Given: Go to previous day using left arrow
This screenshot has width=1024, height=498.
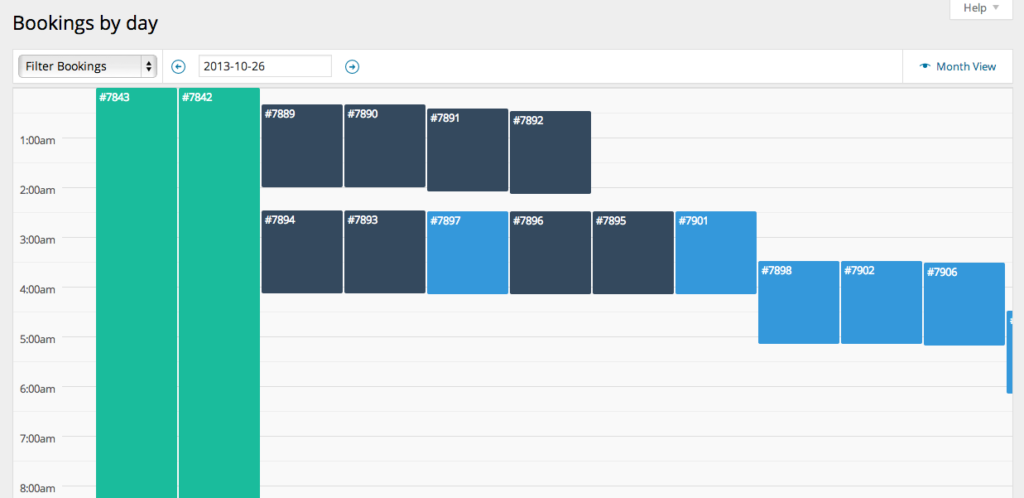Looking at the screenshot, I should pyautogui.click(x=179, y=67).
